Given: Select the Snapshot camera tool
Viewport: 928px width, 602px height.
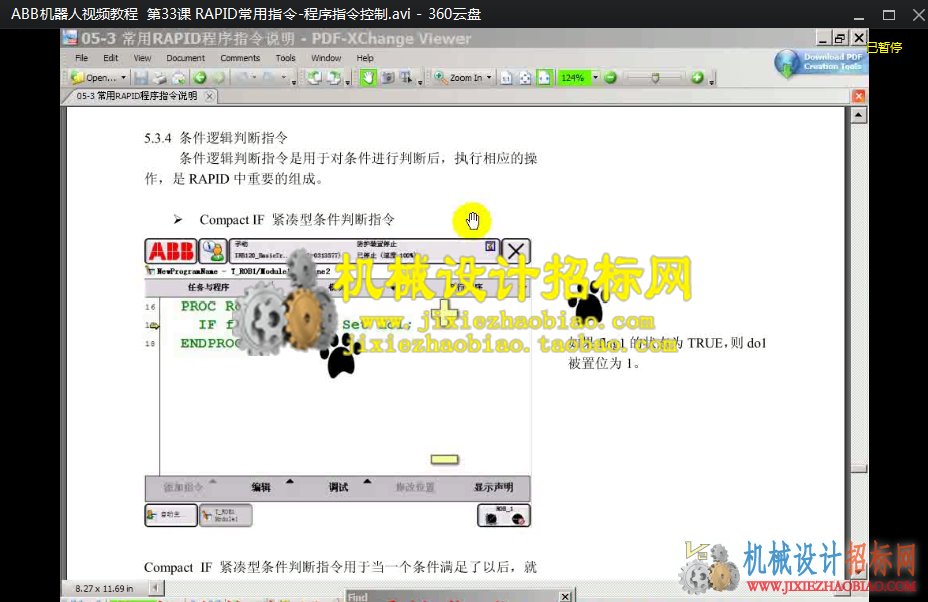Looking at the screenshot, I should click(x=388, y=78).
